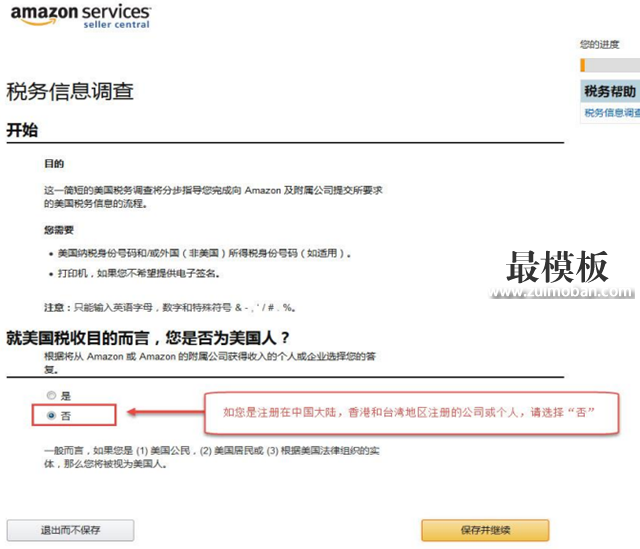
Task: Click the 您的进度 label
Action: pos(600,44)
